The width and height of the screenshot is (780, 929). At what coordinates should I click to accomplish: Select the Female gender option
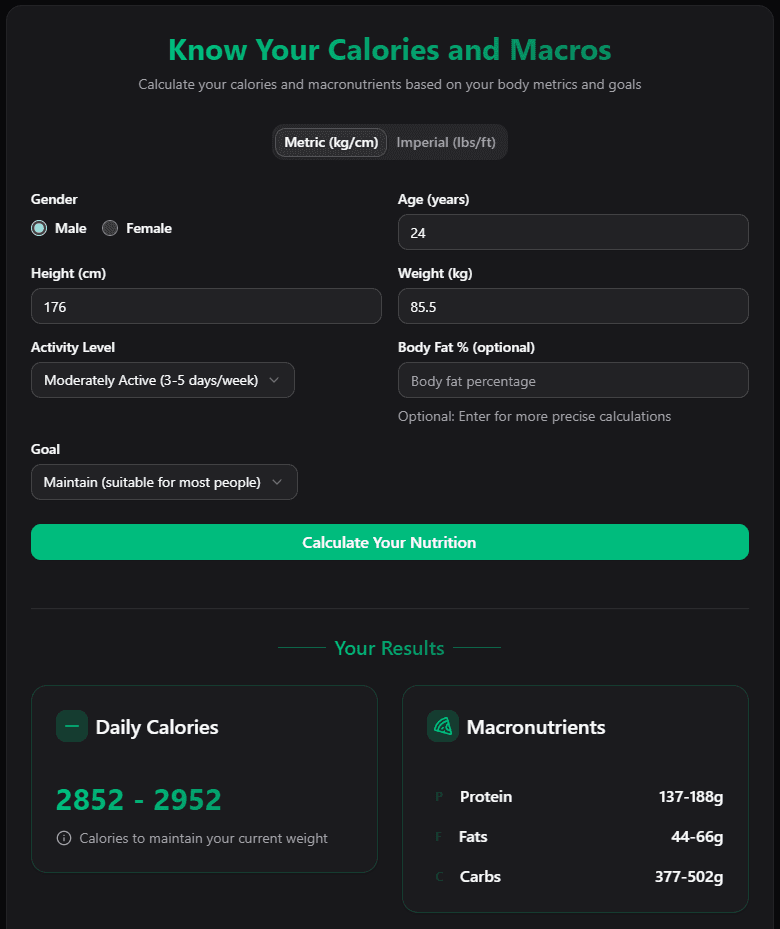109,228
